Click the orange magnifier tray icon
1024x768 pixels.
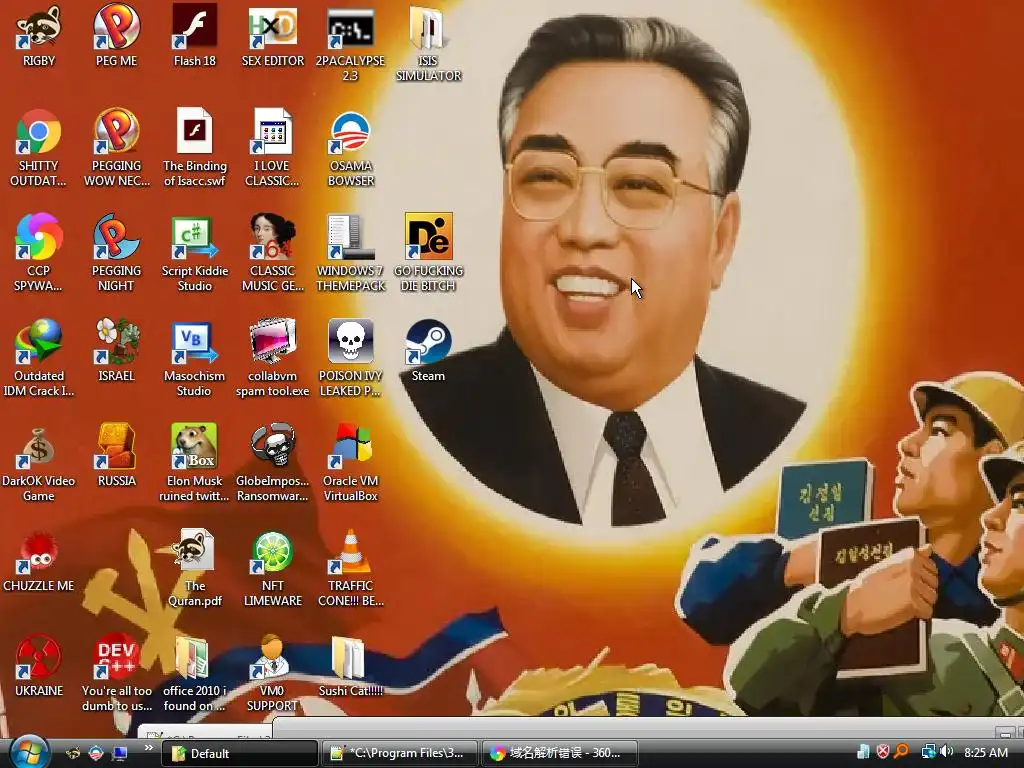(x=902, y=752)
